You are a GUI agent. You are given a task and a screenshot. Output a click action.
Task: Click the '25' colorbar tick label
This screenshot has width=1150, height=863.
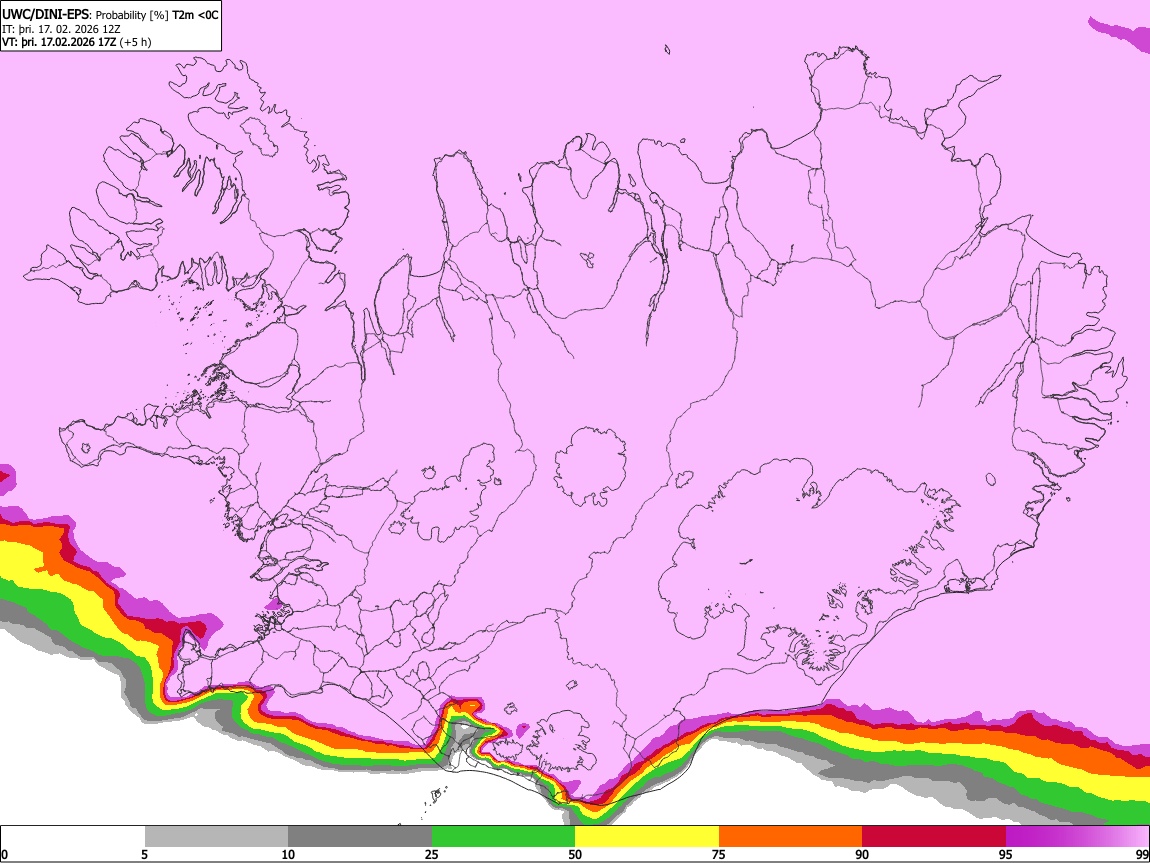tap(432, 855)
